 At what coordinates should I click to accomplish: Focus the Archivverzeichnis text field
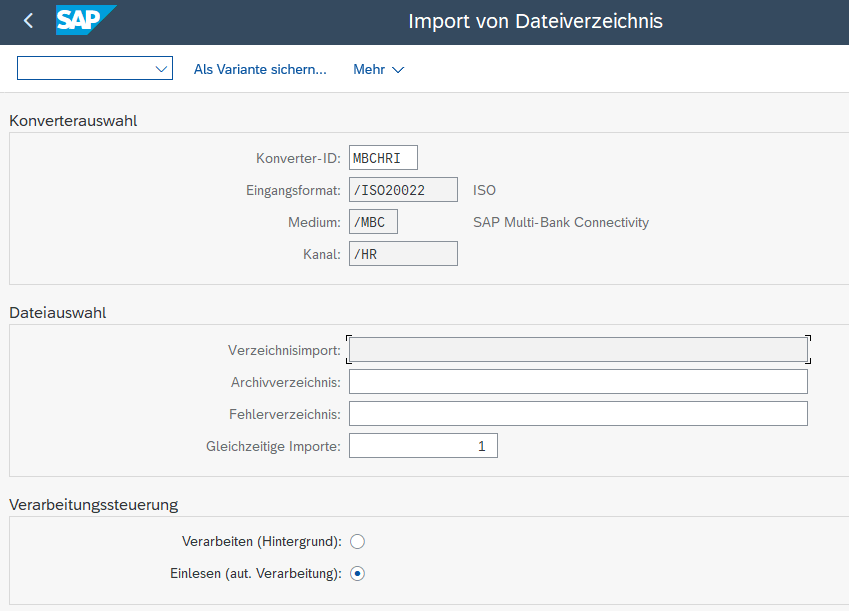click(x=578, y=382)
